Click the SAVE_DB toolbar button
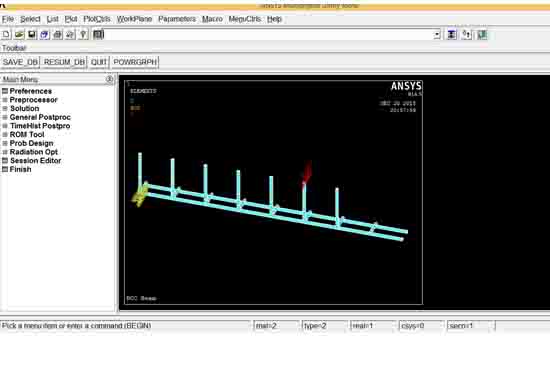This screenshot has height=370, width=550. coord(20,62)
